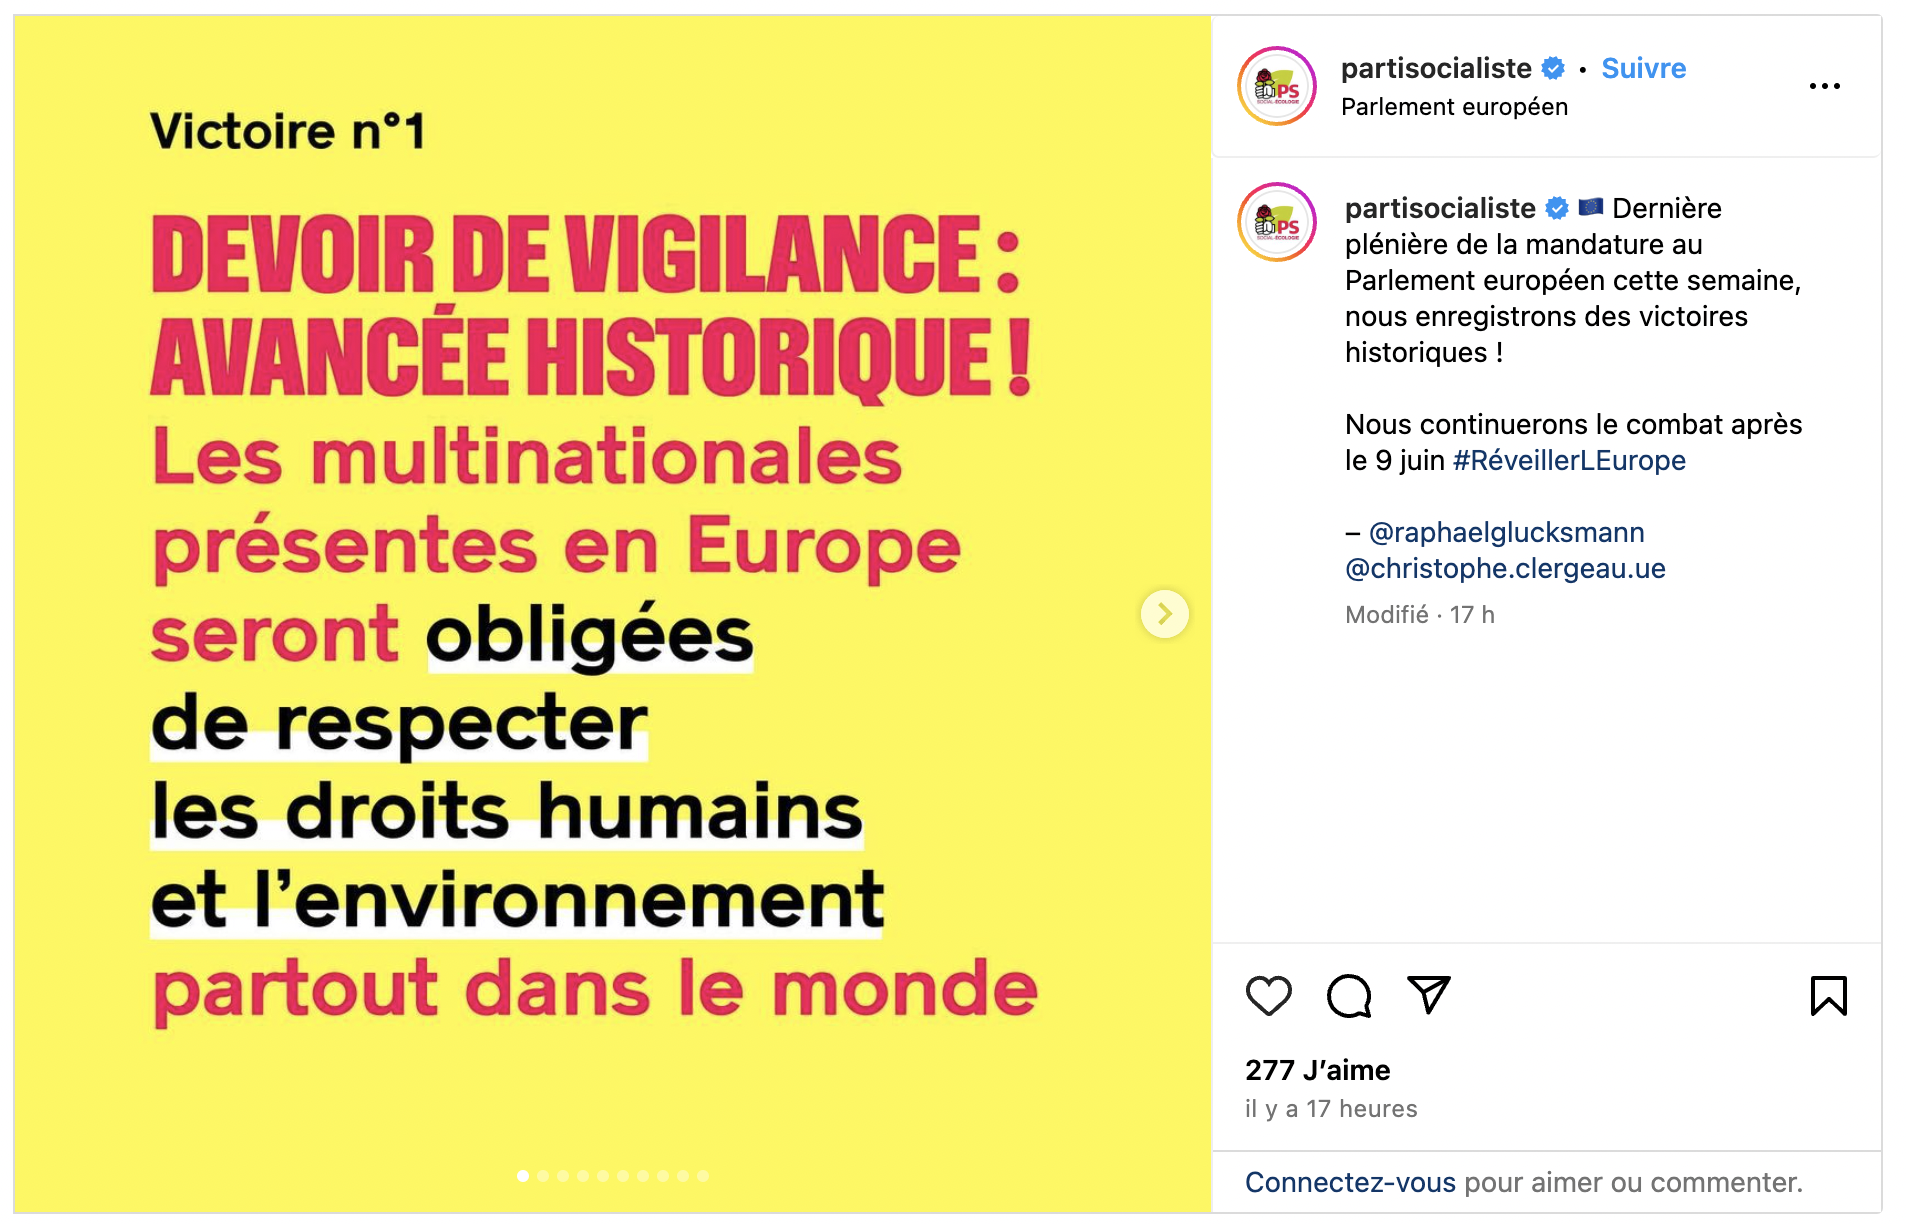The image size is (1906, 1224).
Task: Open comments via the speech bubble icon
Action: point(1348,995)
